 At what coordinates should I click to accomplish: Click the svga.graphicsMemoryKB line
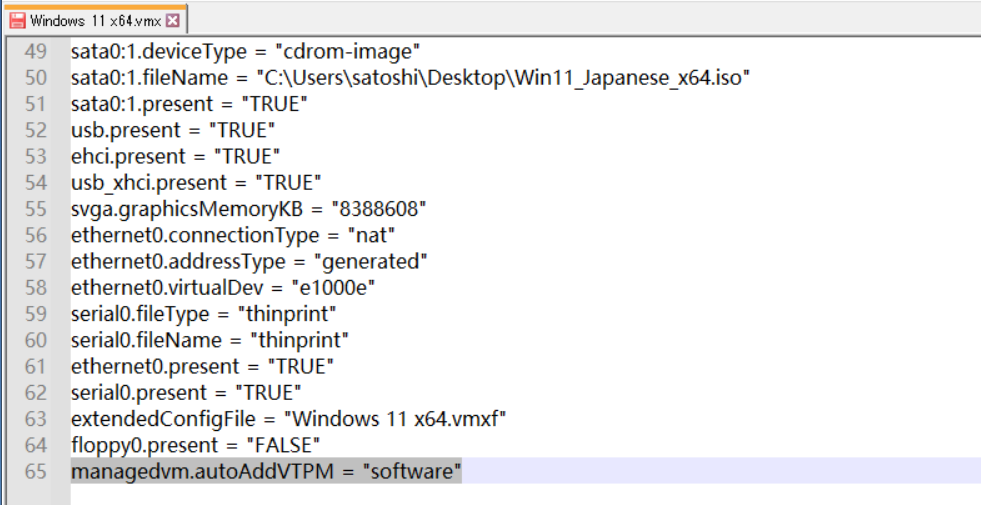248,209
